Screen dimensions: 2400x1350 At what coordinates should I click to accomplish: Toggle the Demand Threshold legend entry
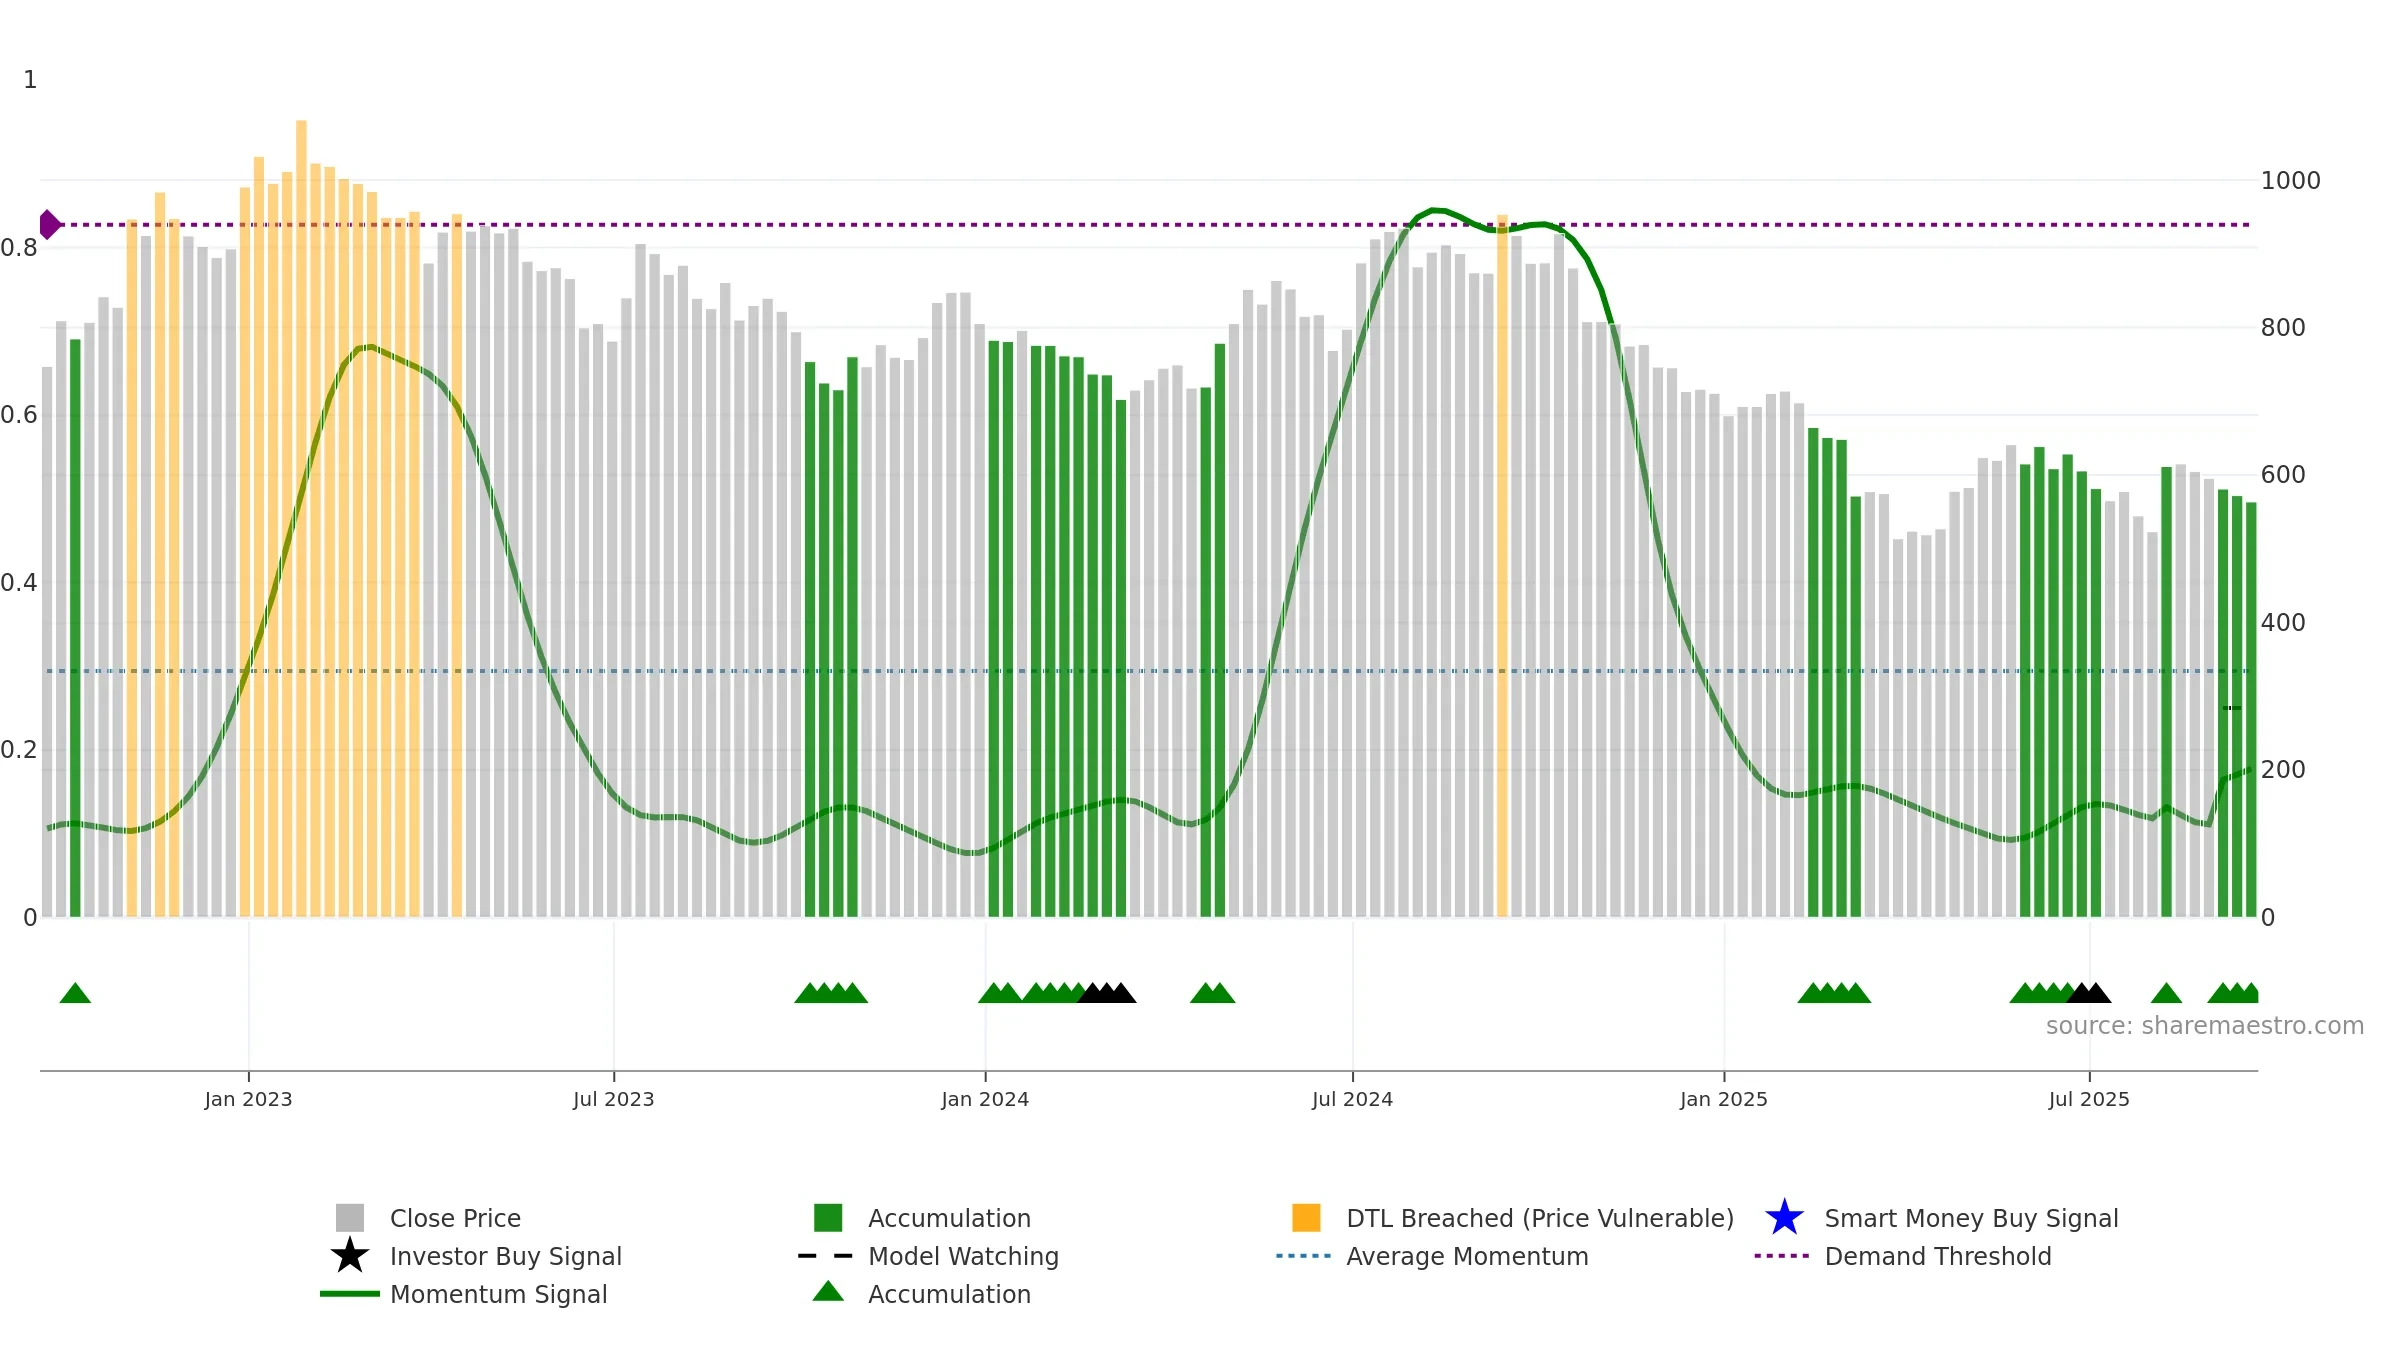(x=1903, y=1256)
